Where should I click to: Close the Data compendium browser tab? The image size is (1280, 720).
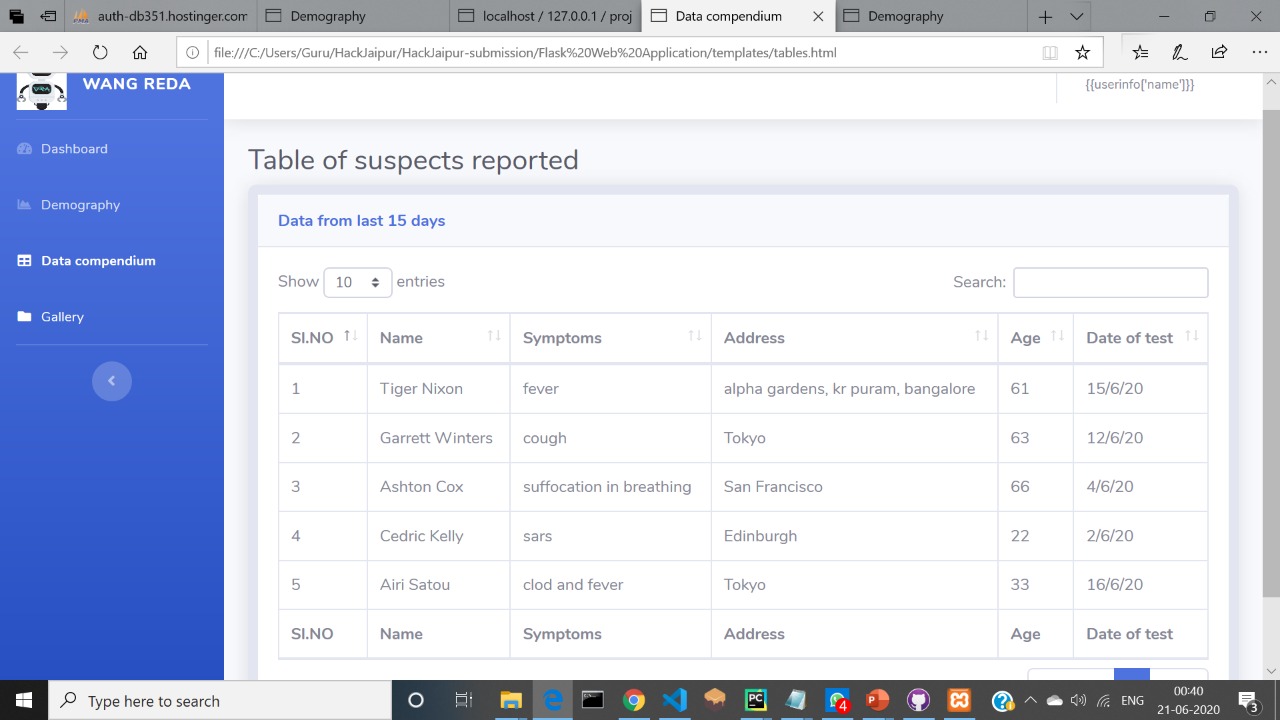(819, 17)
